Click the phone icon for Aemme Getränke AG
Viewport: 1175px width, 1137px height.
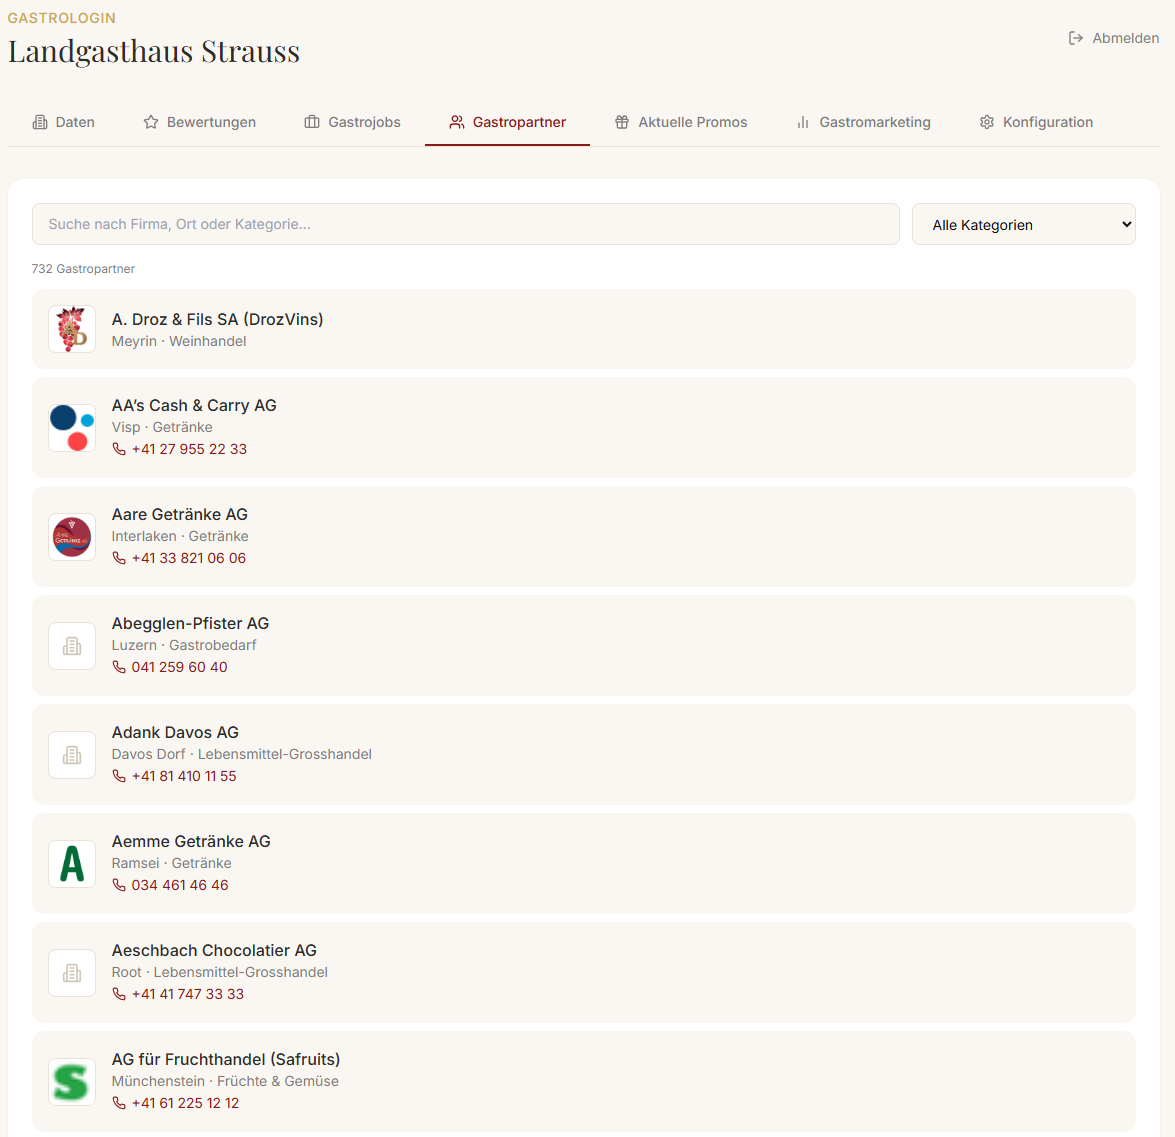pyautogui.click(x=118, y=885)
